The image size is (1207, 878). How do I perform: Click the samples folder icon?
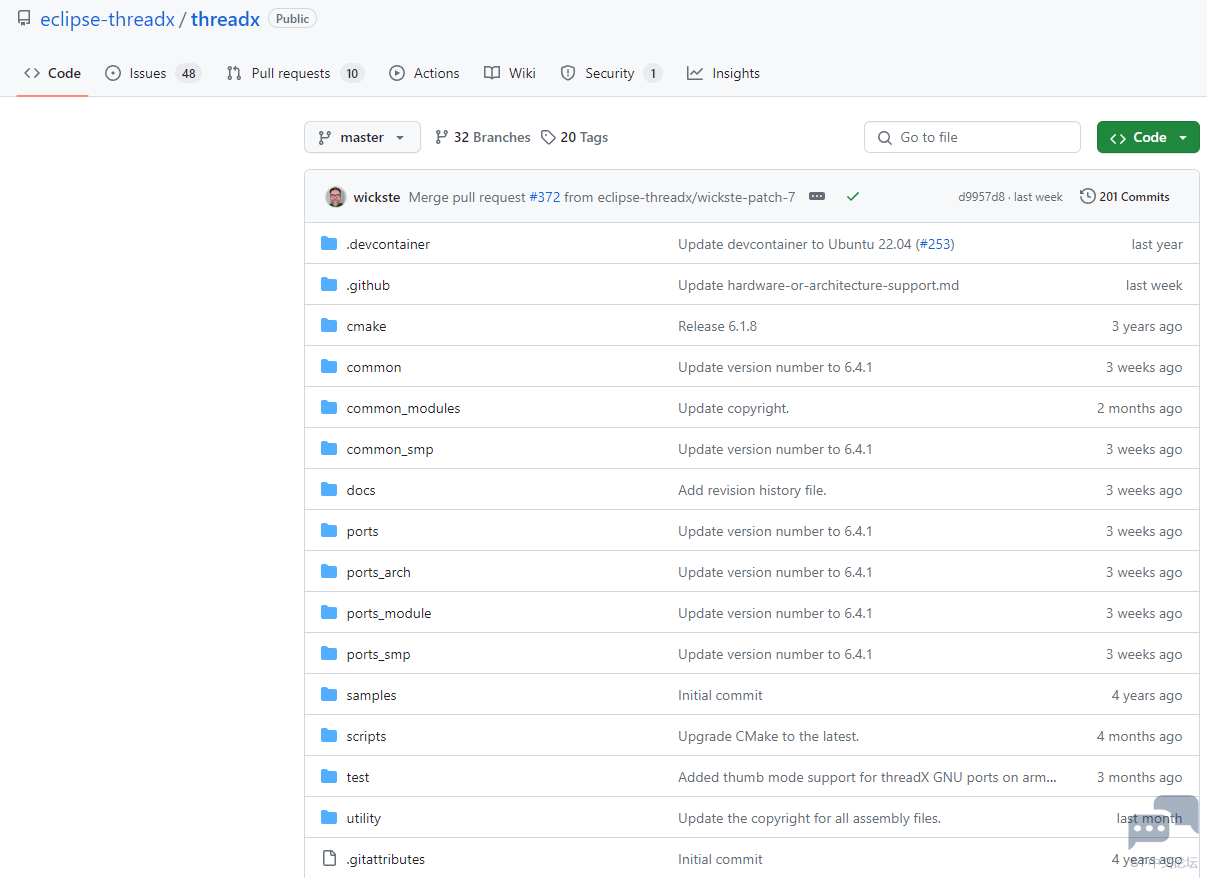(x=329, y=695)
